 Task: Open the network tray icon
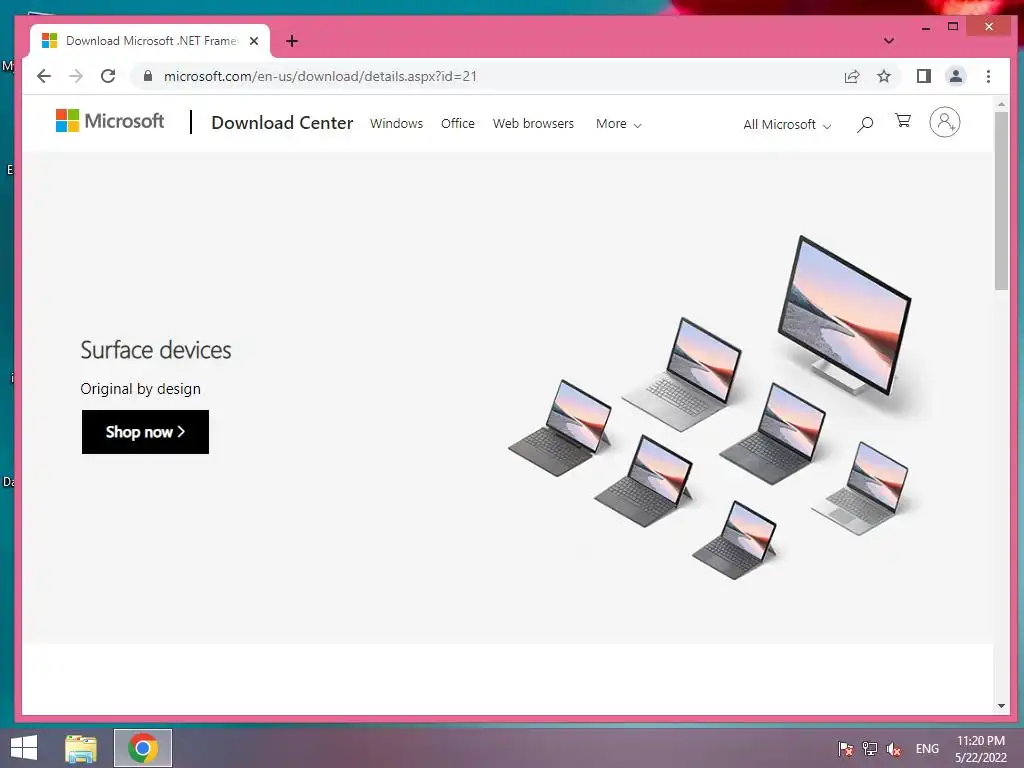(870, 749)
